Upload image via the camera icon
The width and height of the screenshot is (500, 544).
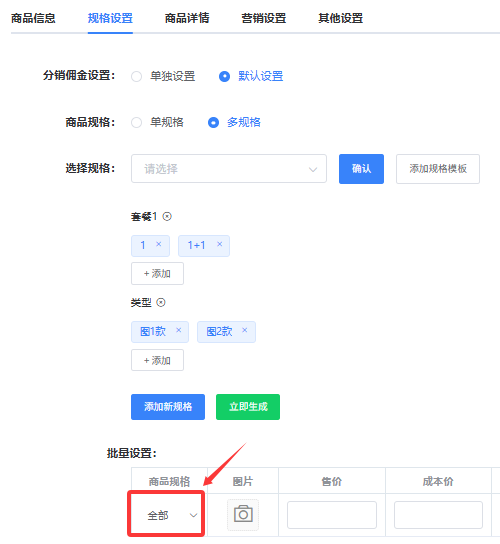coord(243,515)
